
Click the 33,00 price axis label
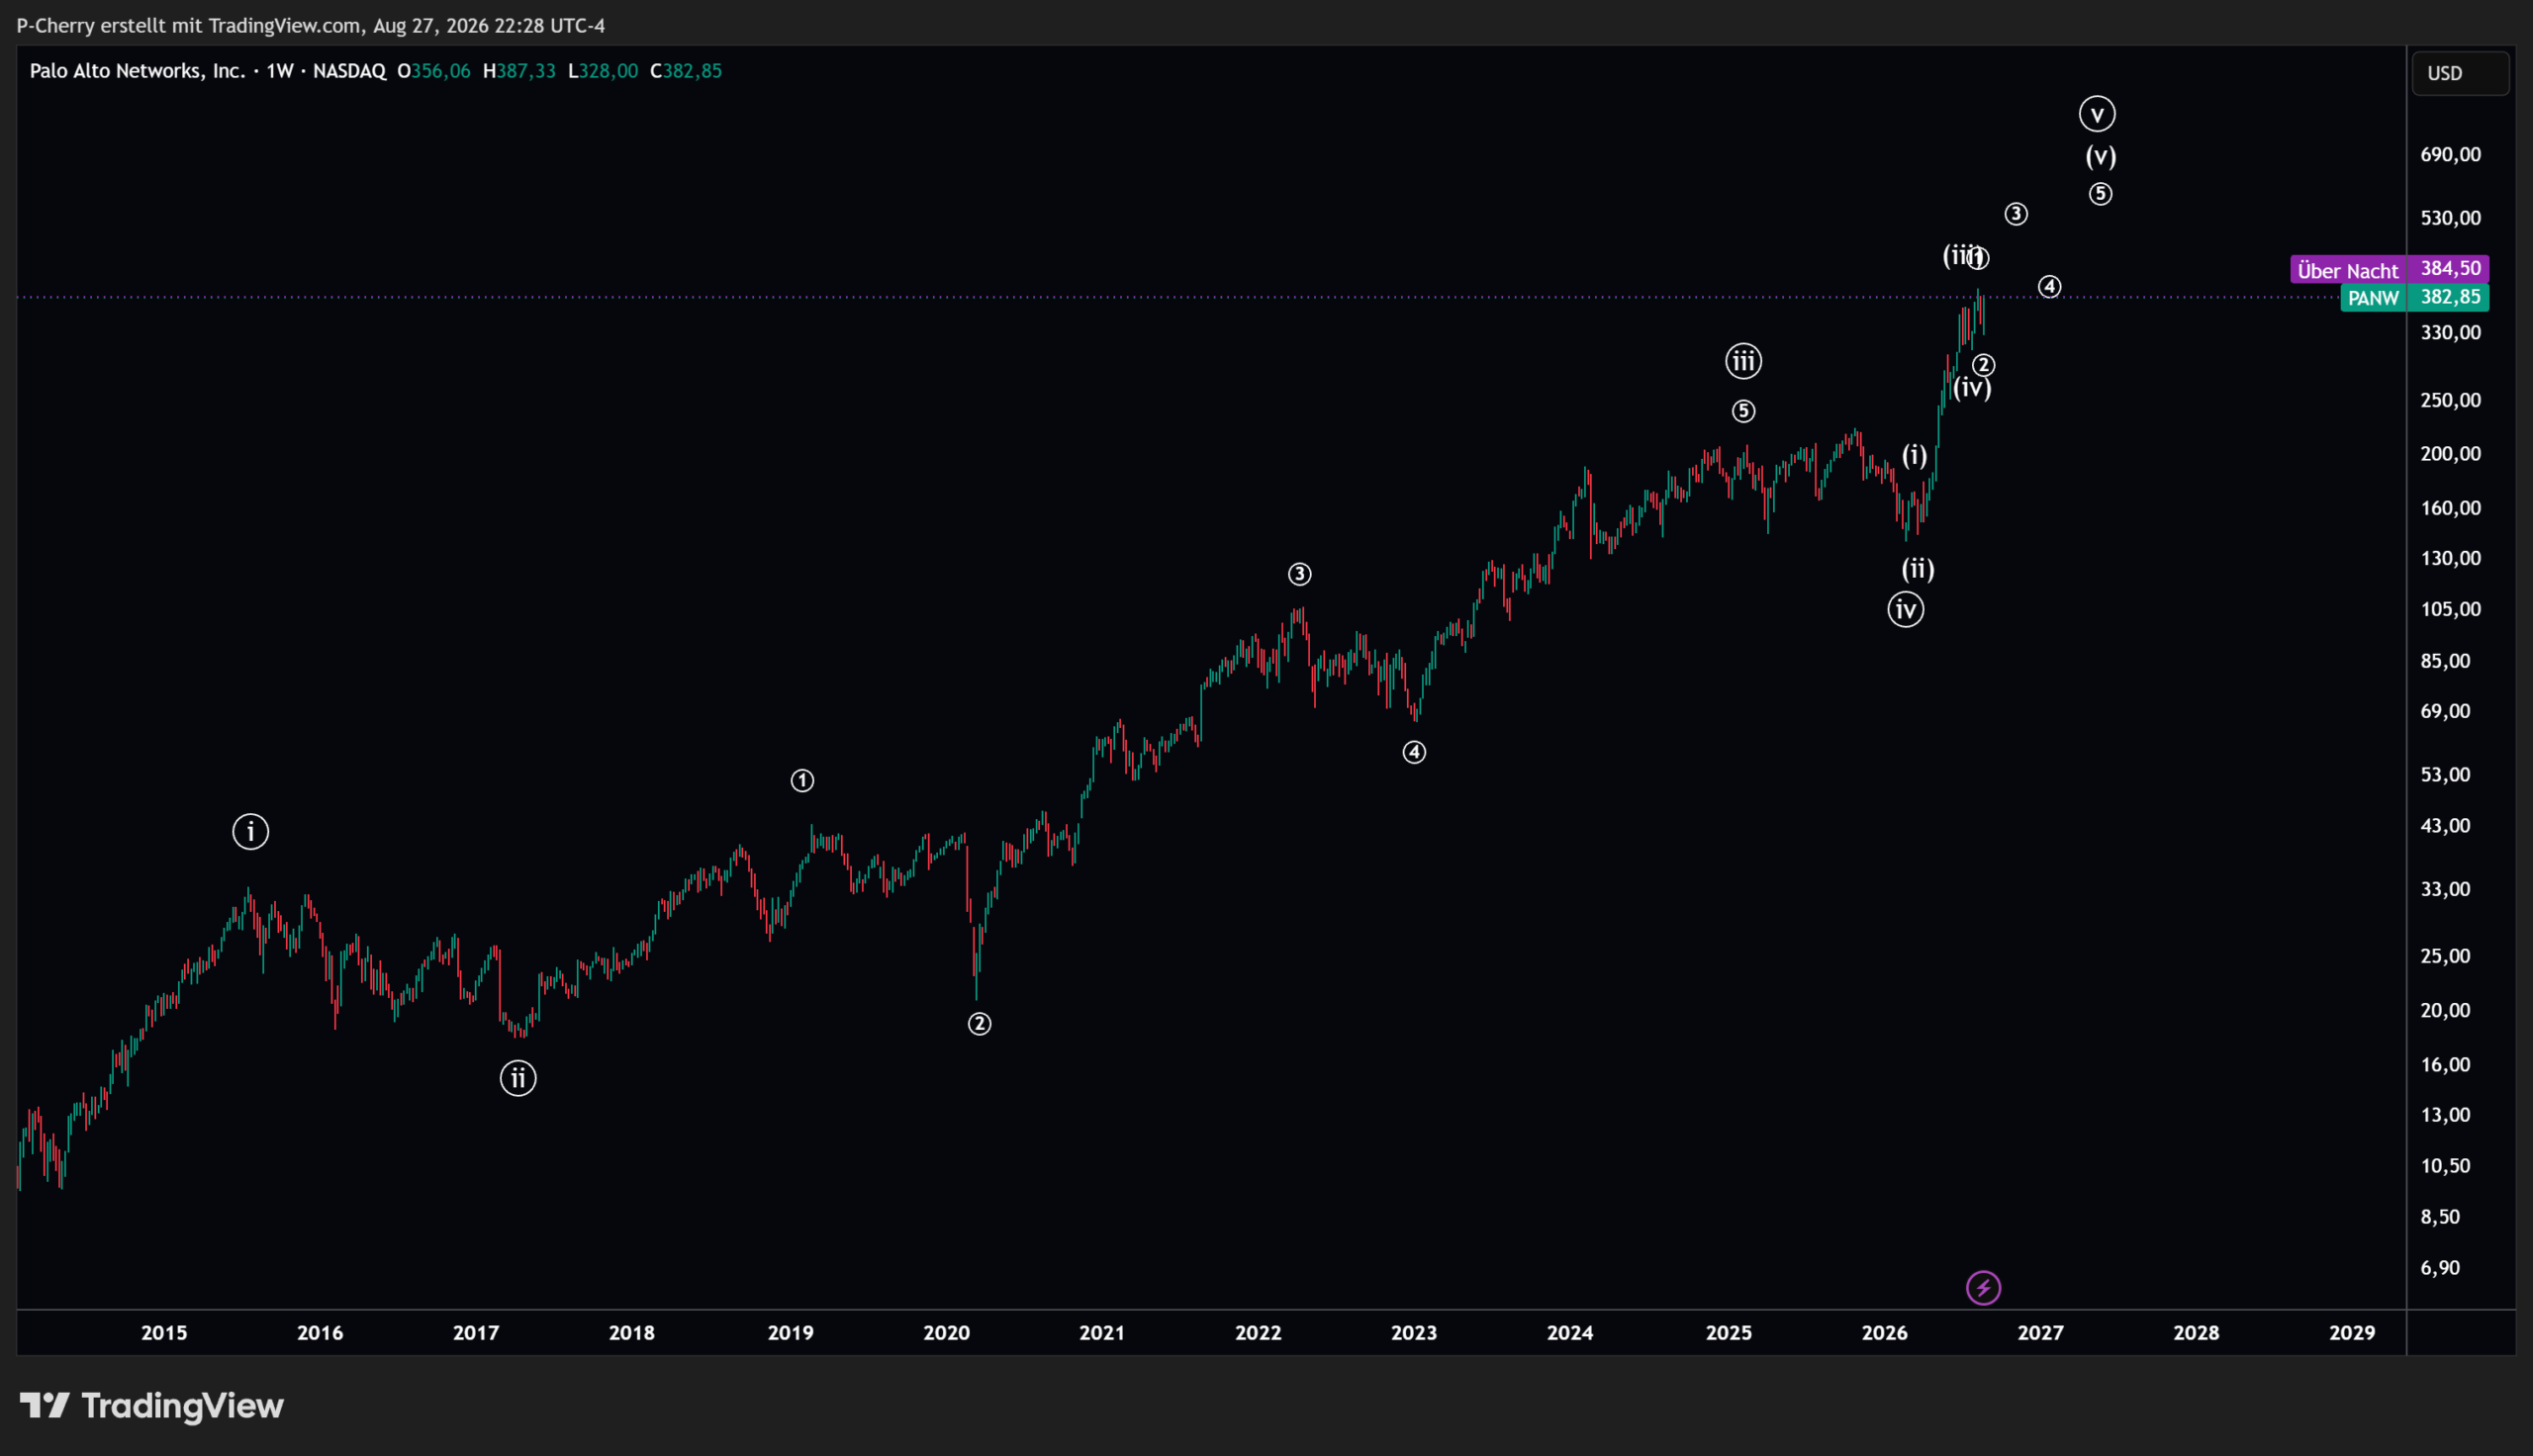(2446, 889)
